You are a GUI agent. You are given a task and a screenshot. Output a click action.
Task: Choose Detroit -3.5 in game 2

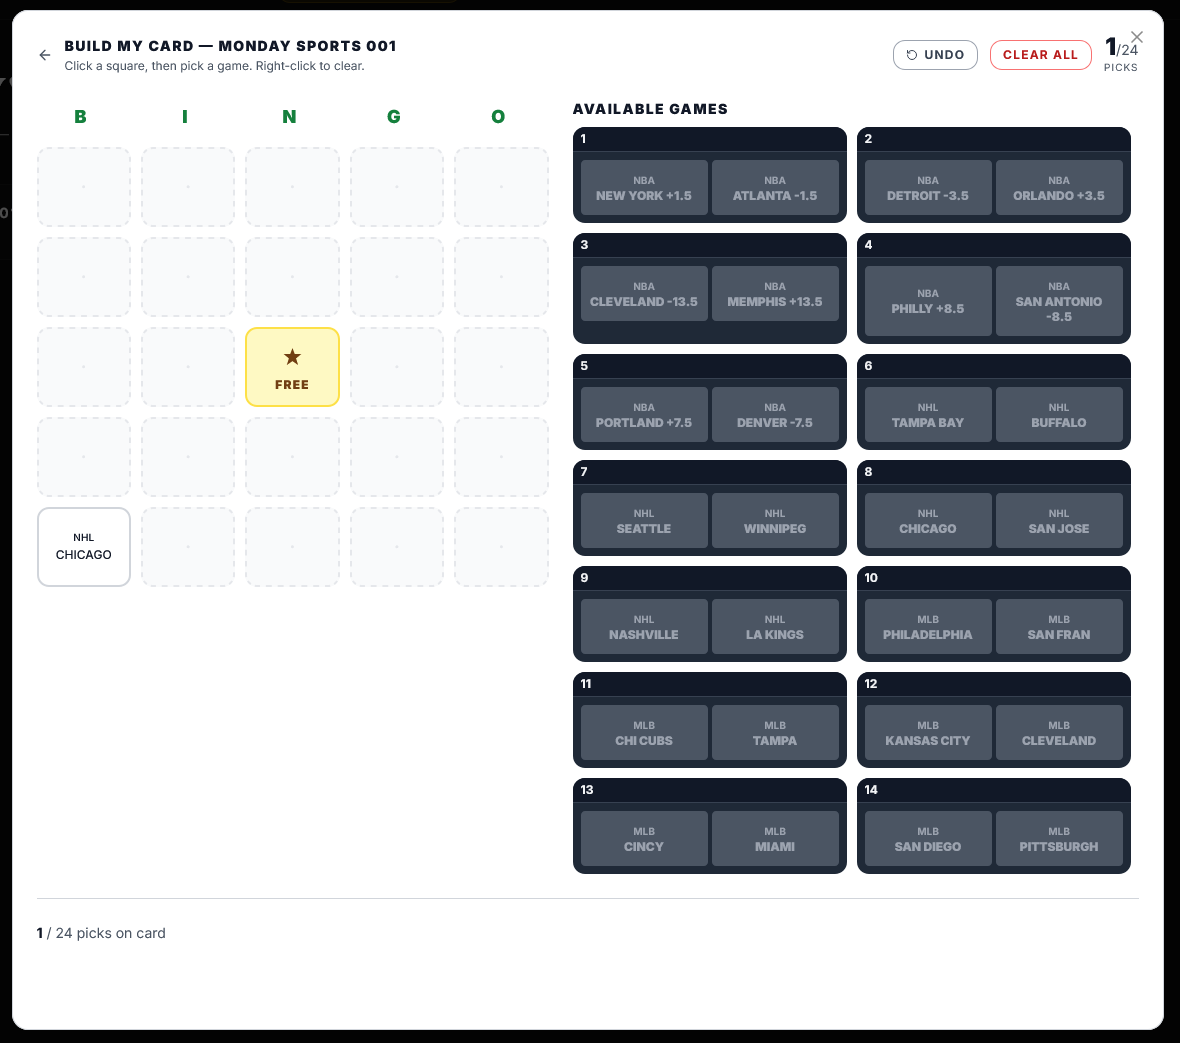(x=928, y=188)
